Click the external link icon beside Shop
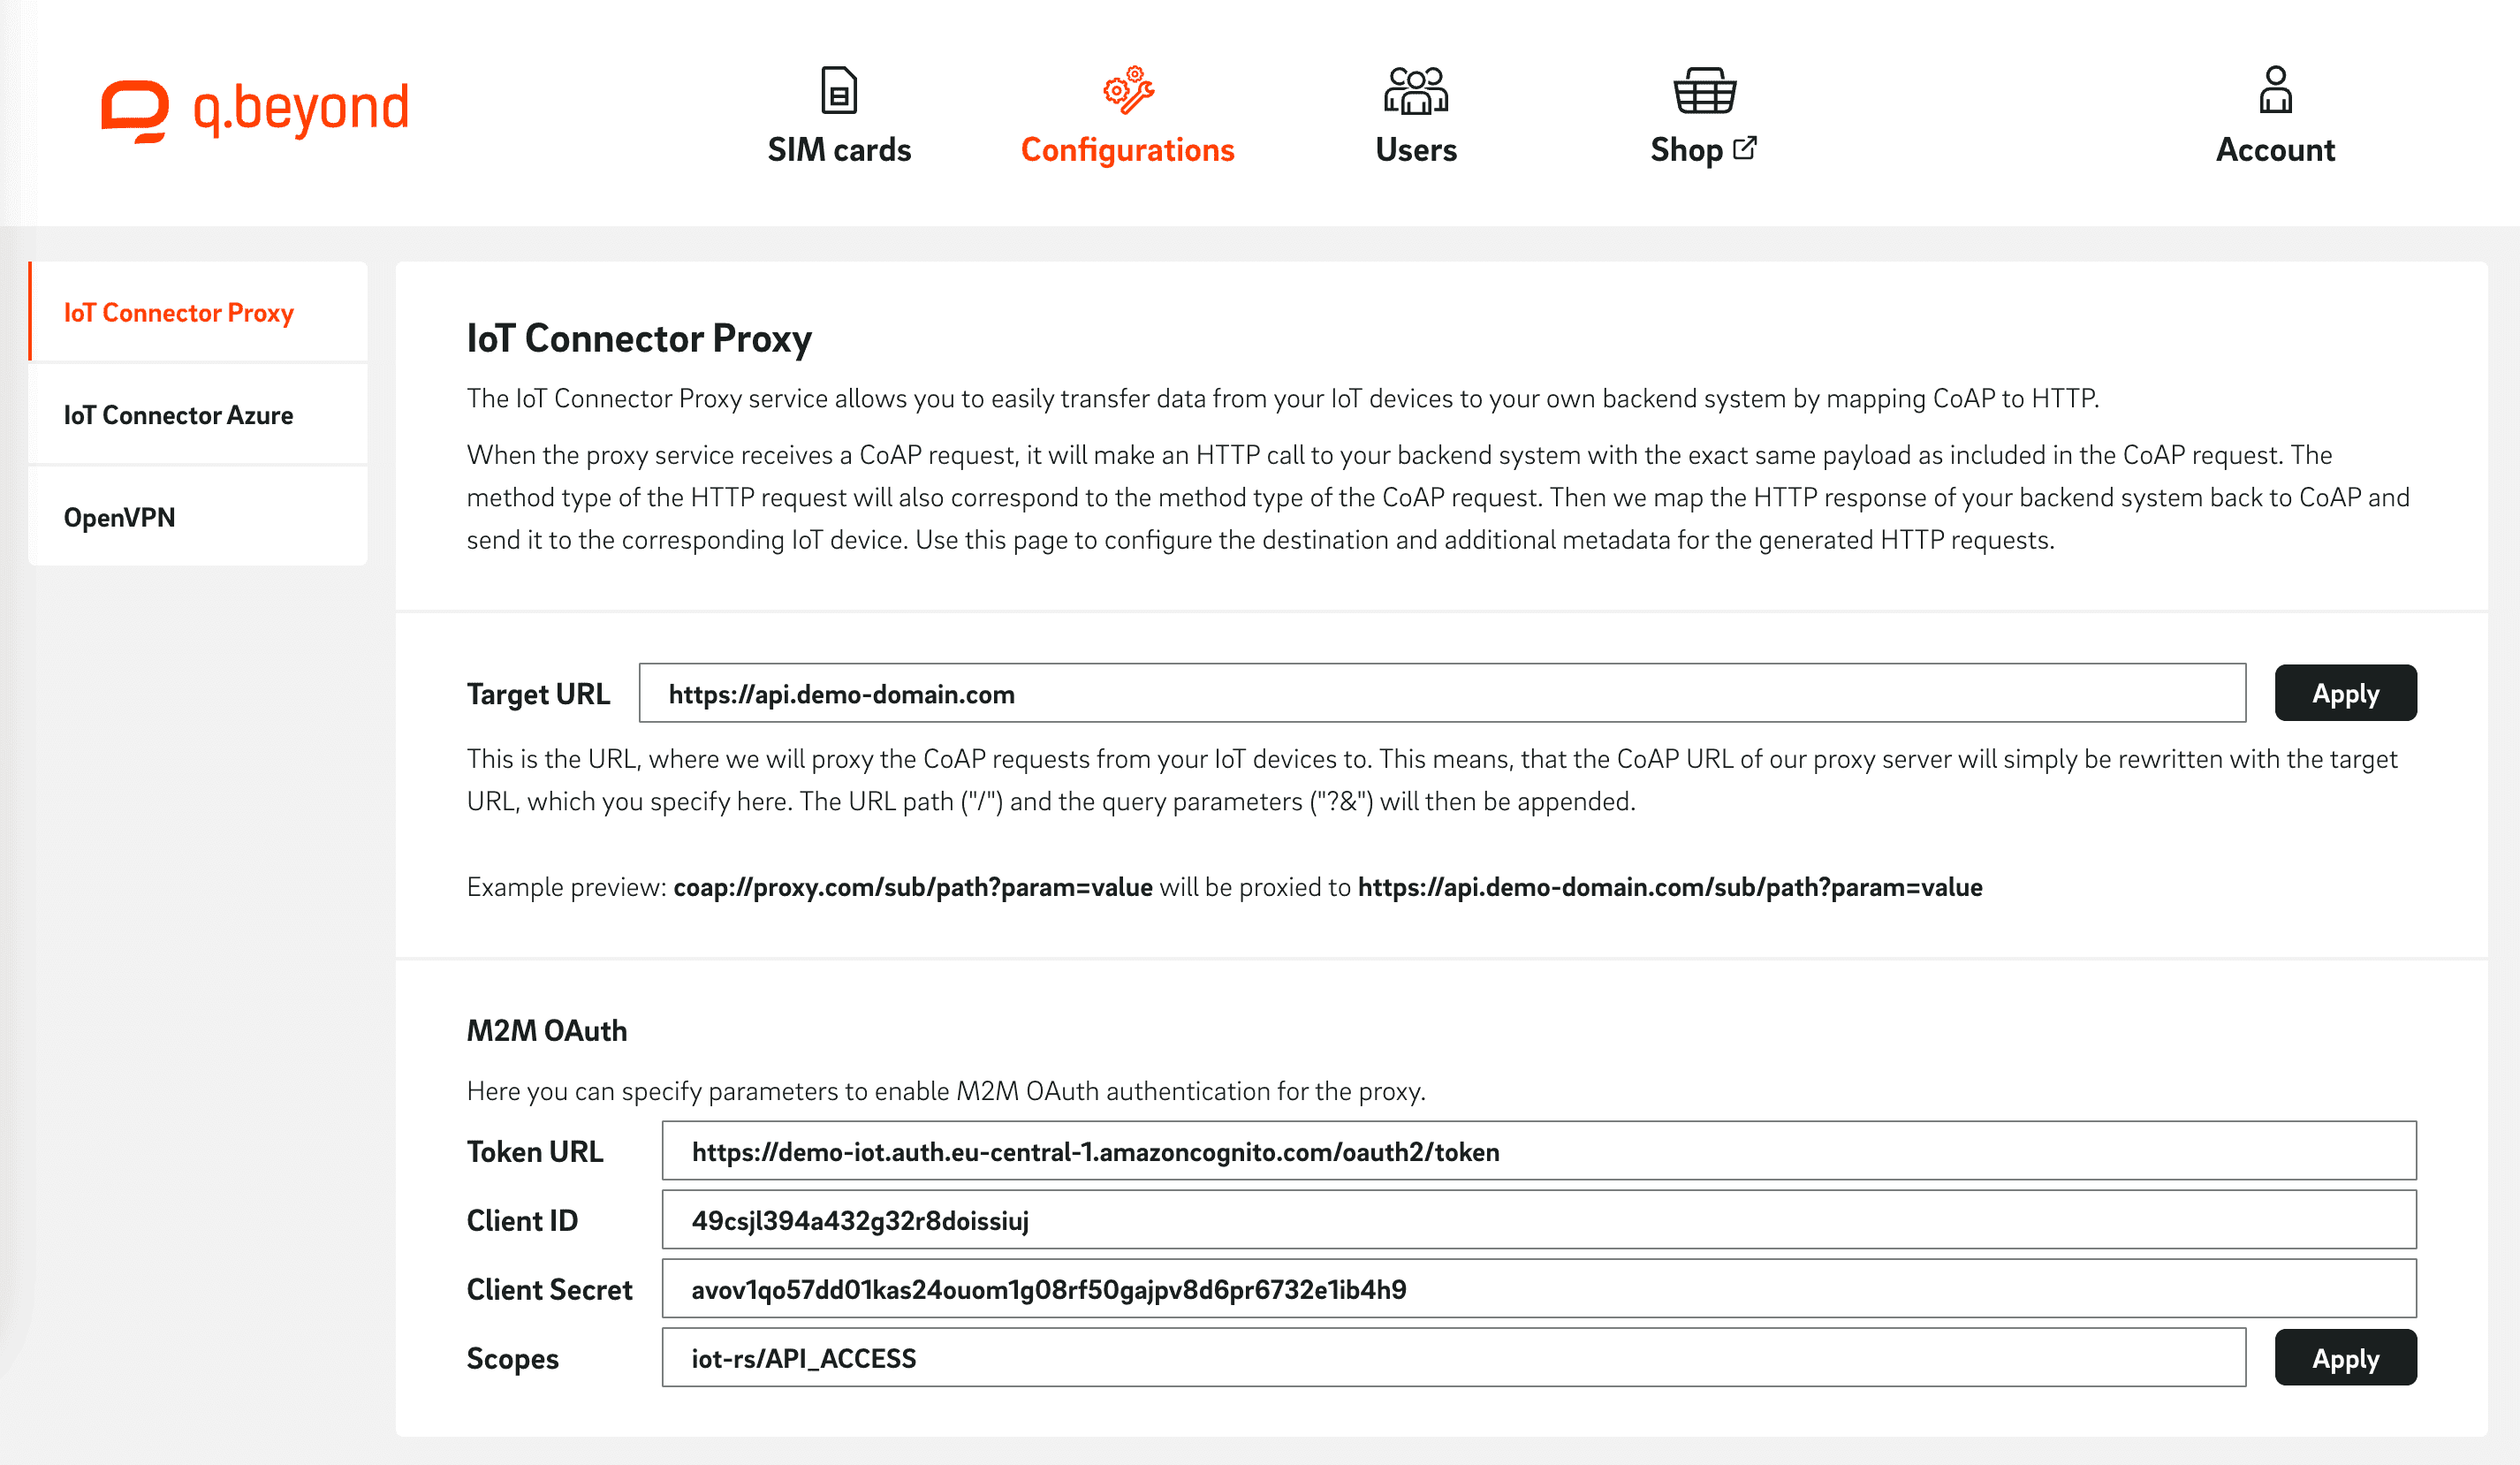The image size is (2520, 1465). click(1745, 148)
